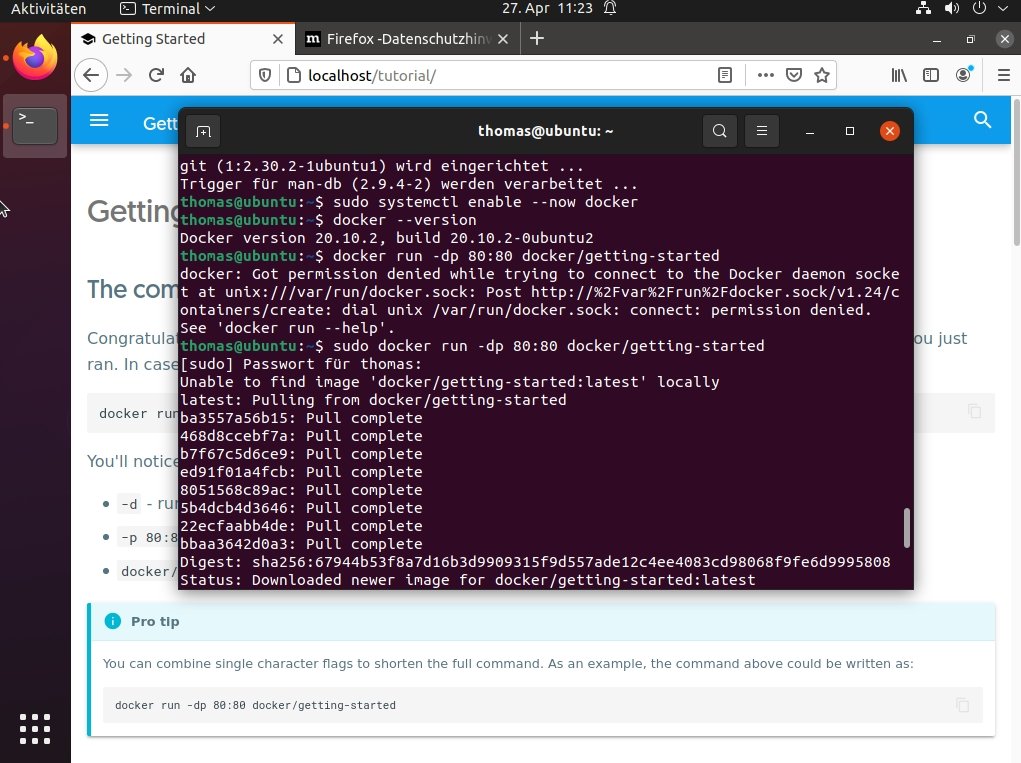
Task: Click the tracking protection shield icon
Action: tap(263, 75)
